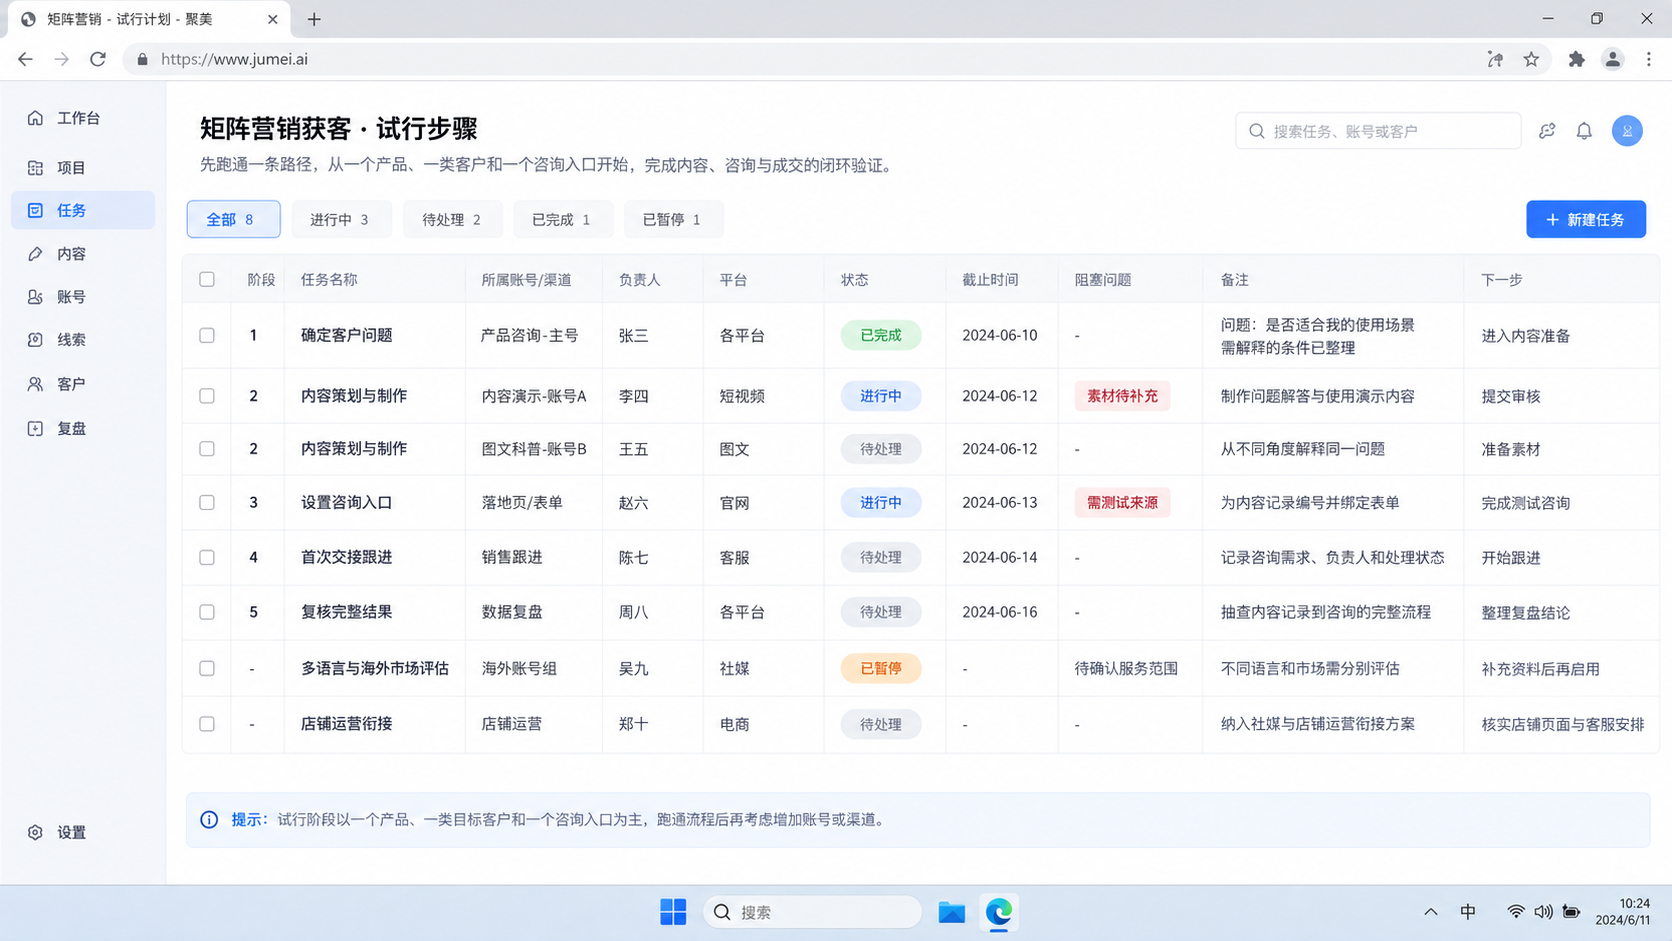
Task: Click the 已完成 status badge
Action: [x=881, y=336]
